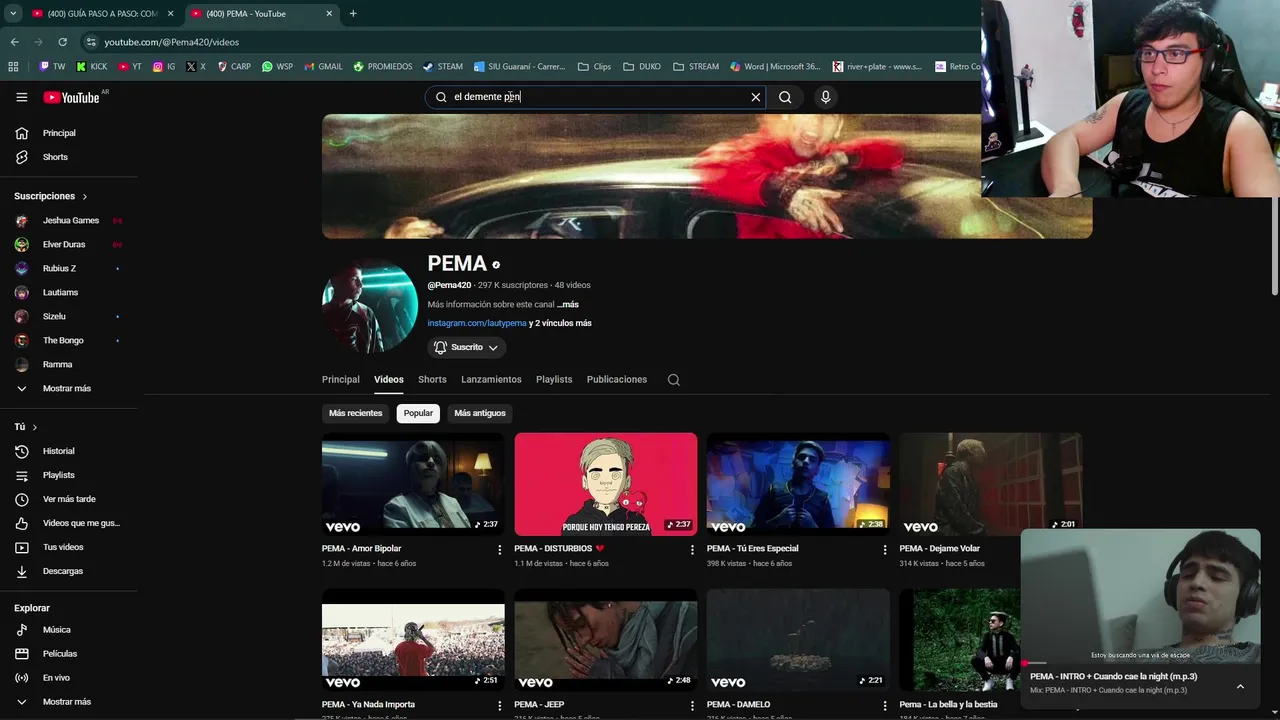
Task: Open browser tab search dropdown arrow
Action: point(13,14)
